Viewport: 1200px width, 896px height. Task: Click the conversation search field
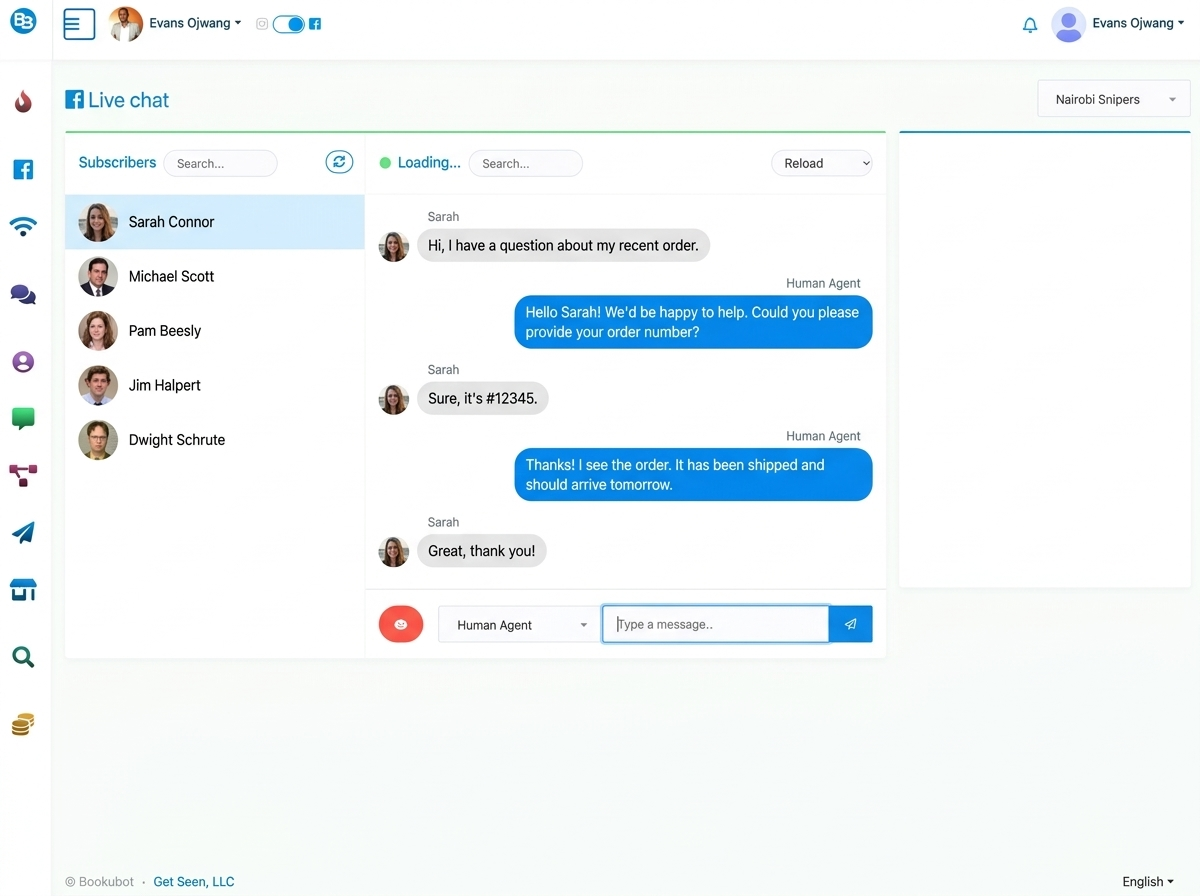[x=525, y=163]
